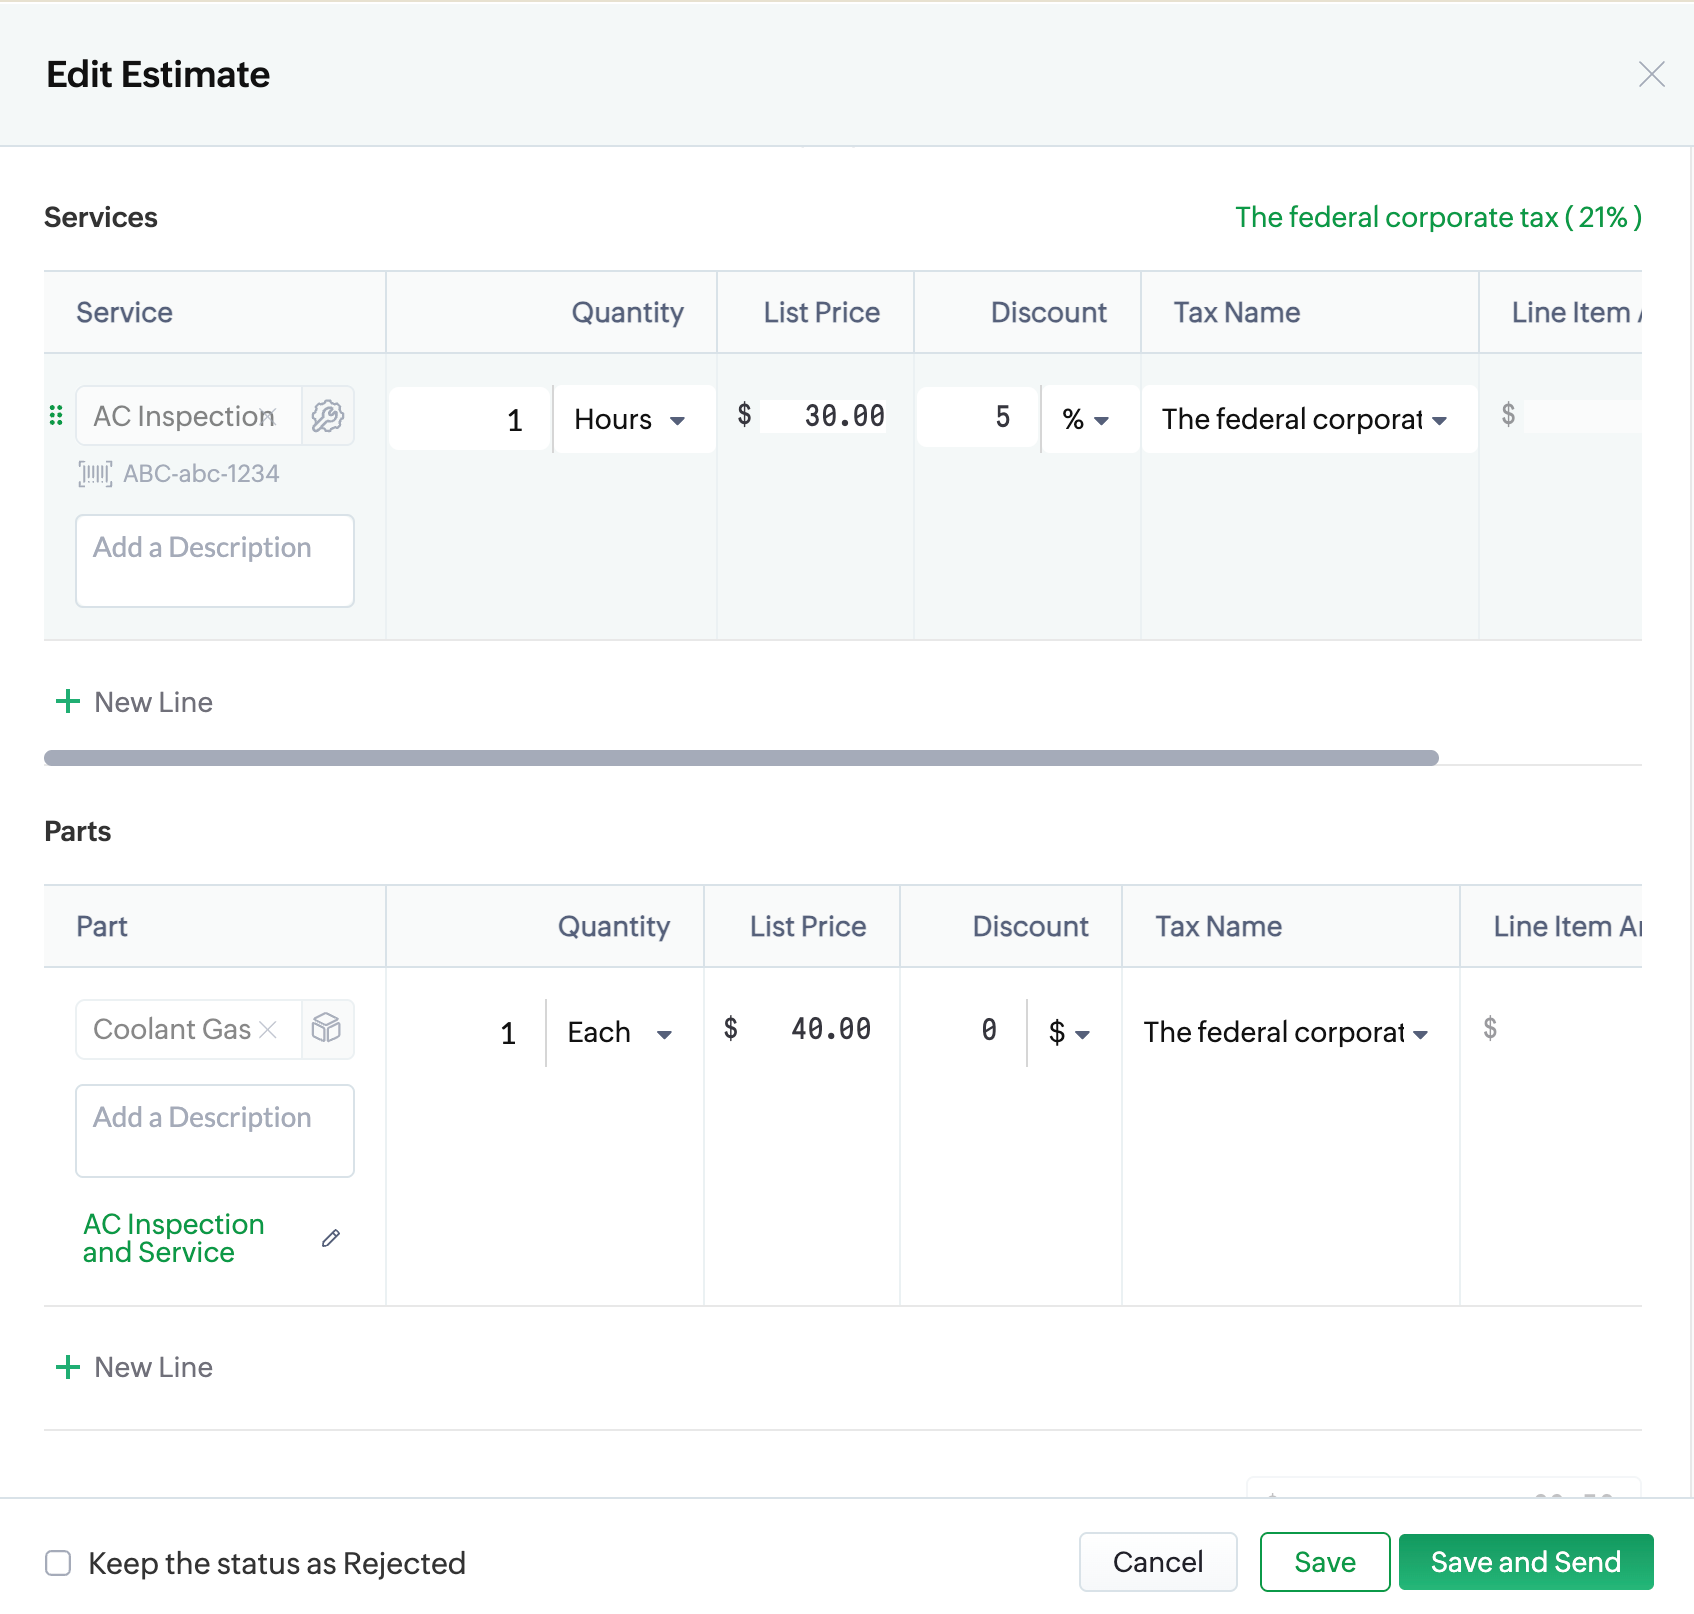Viewport: 1694px width, 1614px height.
Task: Click the plus icon for New Line under Services
Action: (x=68, y=702)
